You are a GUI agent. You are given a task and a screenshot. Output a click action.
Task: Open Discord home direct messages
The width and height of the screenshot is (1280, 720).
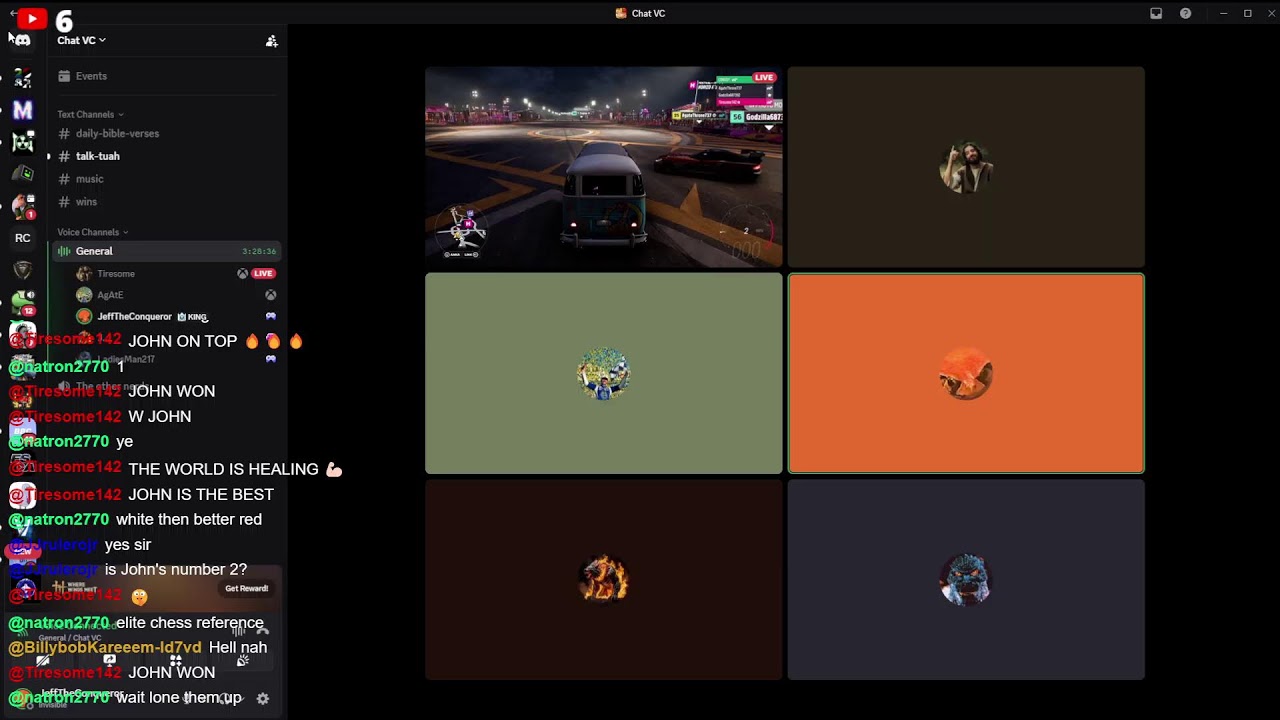pos(22,40)
